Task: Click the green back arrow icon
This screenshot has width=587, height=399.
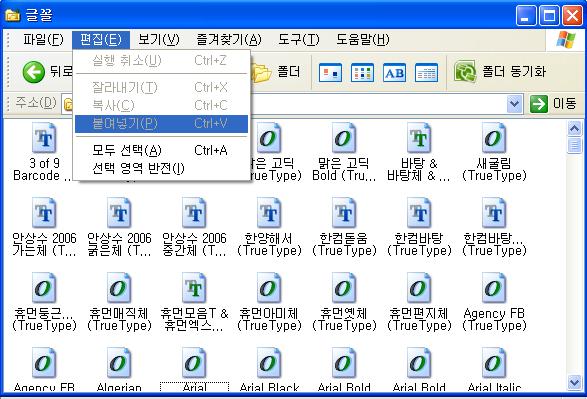Action: [x=34, y=72]
